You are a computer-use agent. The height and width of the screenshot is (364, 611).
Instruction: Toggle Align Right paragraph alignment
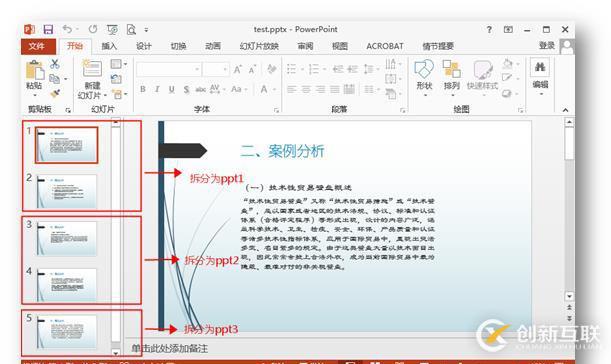(321, 90)
